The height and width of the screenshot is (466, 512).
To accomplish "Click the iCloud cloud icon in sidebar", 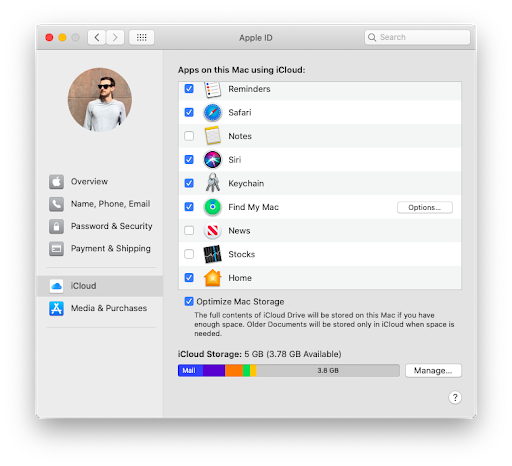I will pos(56,286).
